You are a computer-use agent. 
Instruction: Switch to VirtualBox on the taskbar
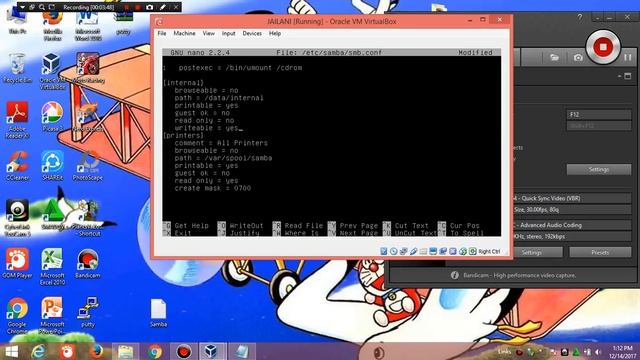pos(212,351)
